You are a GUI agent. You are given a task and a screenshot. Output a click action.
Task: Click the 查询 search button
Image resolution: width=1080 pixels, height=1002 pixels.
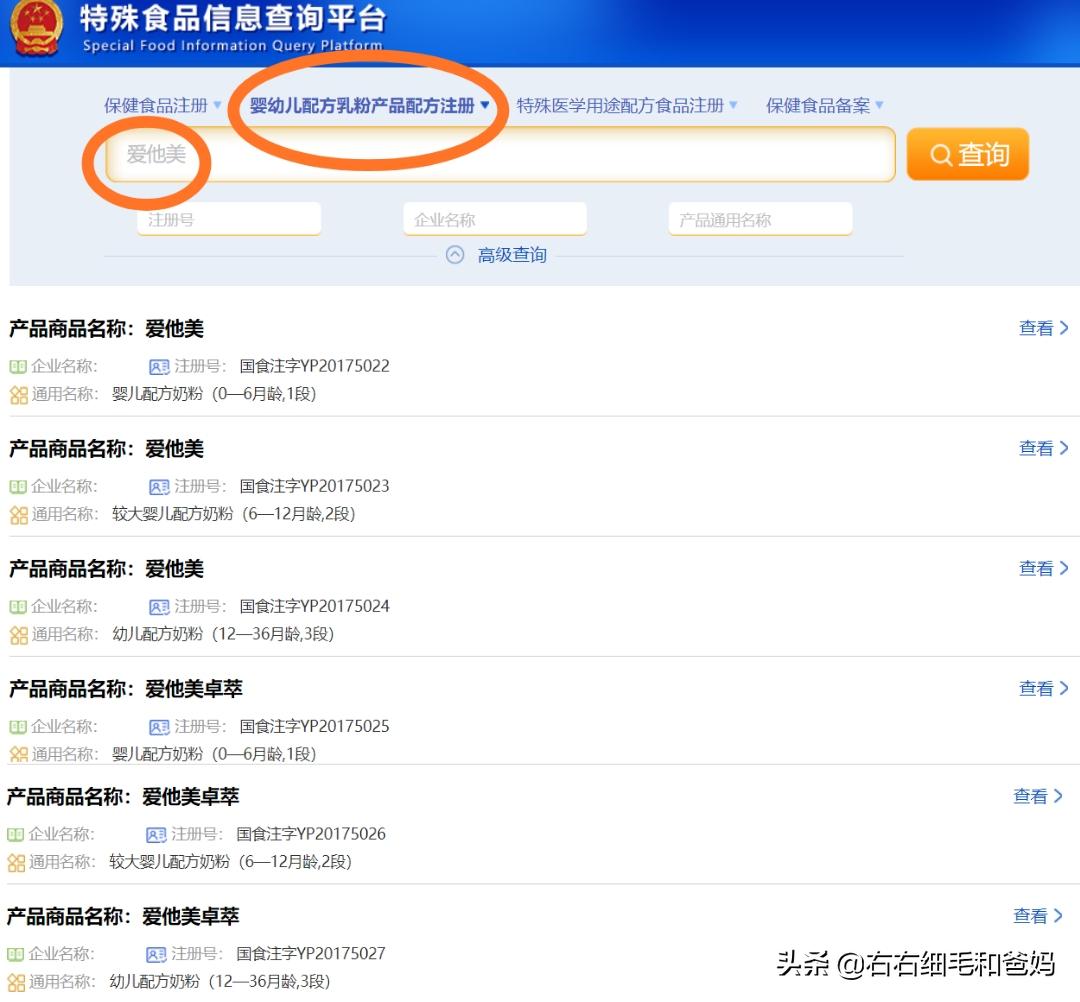click(x=968, y=154)
